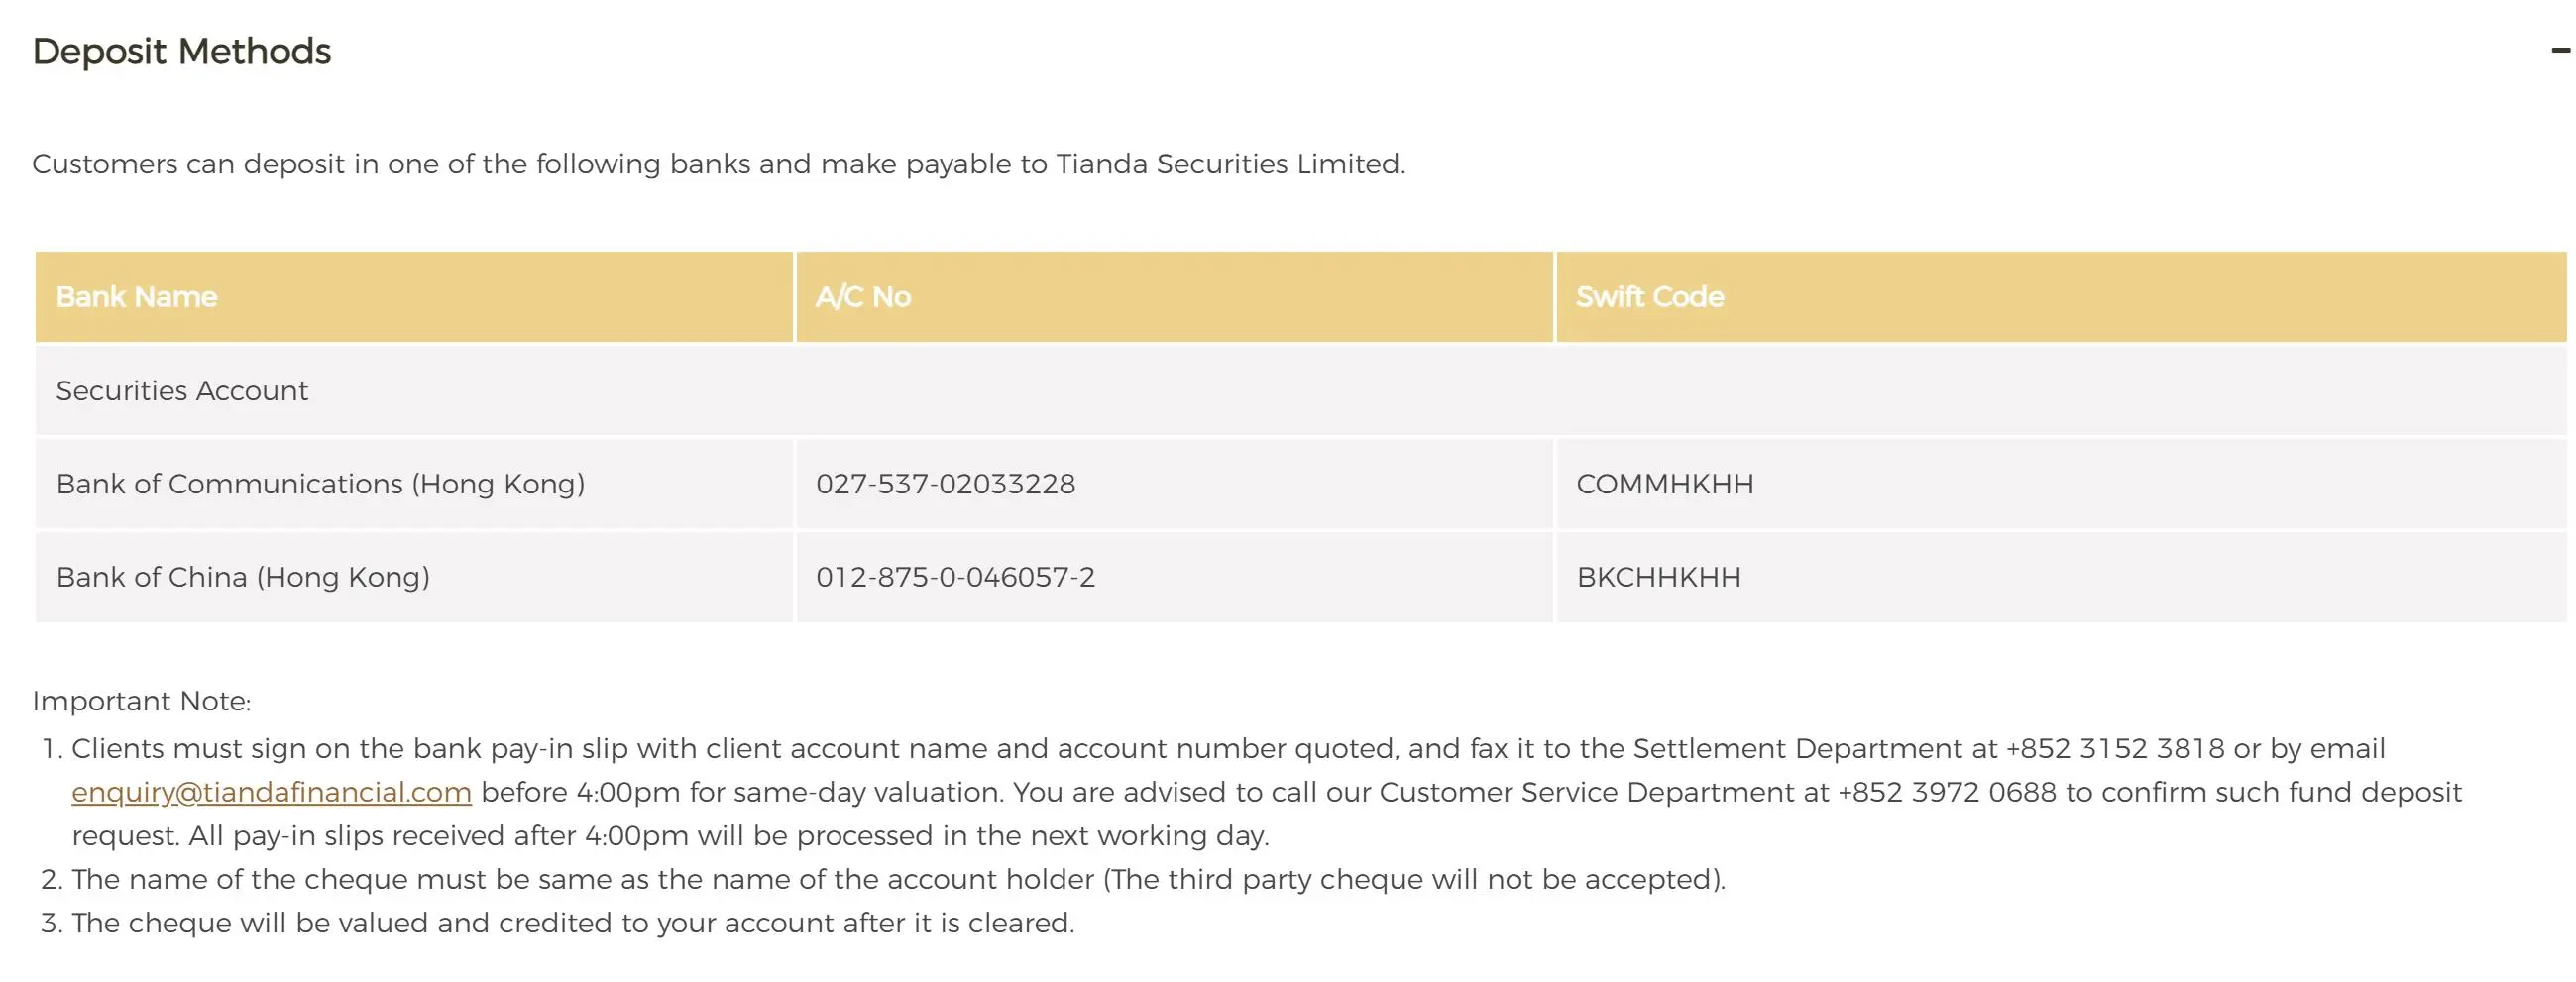
Task: Click the BKCHHKHH swift code cell
Action: tap(2061, 577)
